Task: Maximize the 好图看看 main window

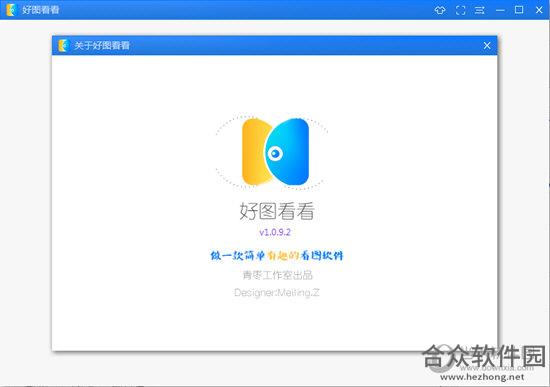Action: click(519, 9)
